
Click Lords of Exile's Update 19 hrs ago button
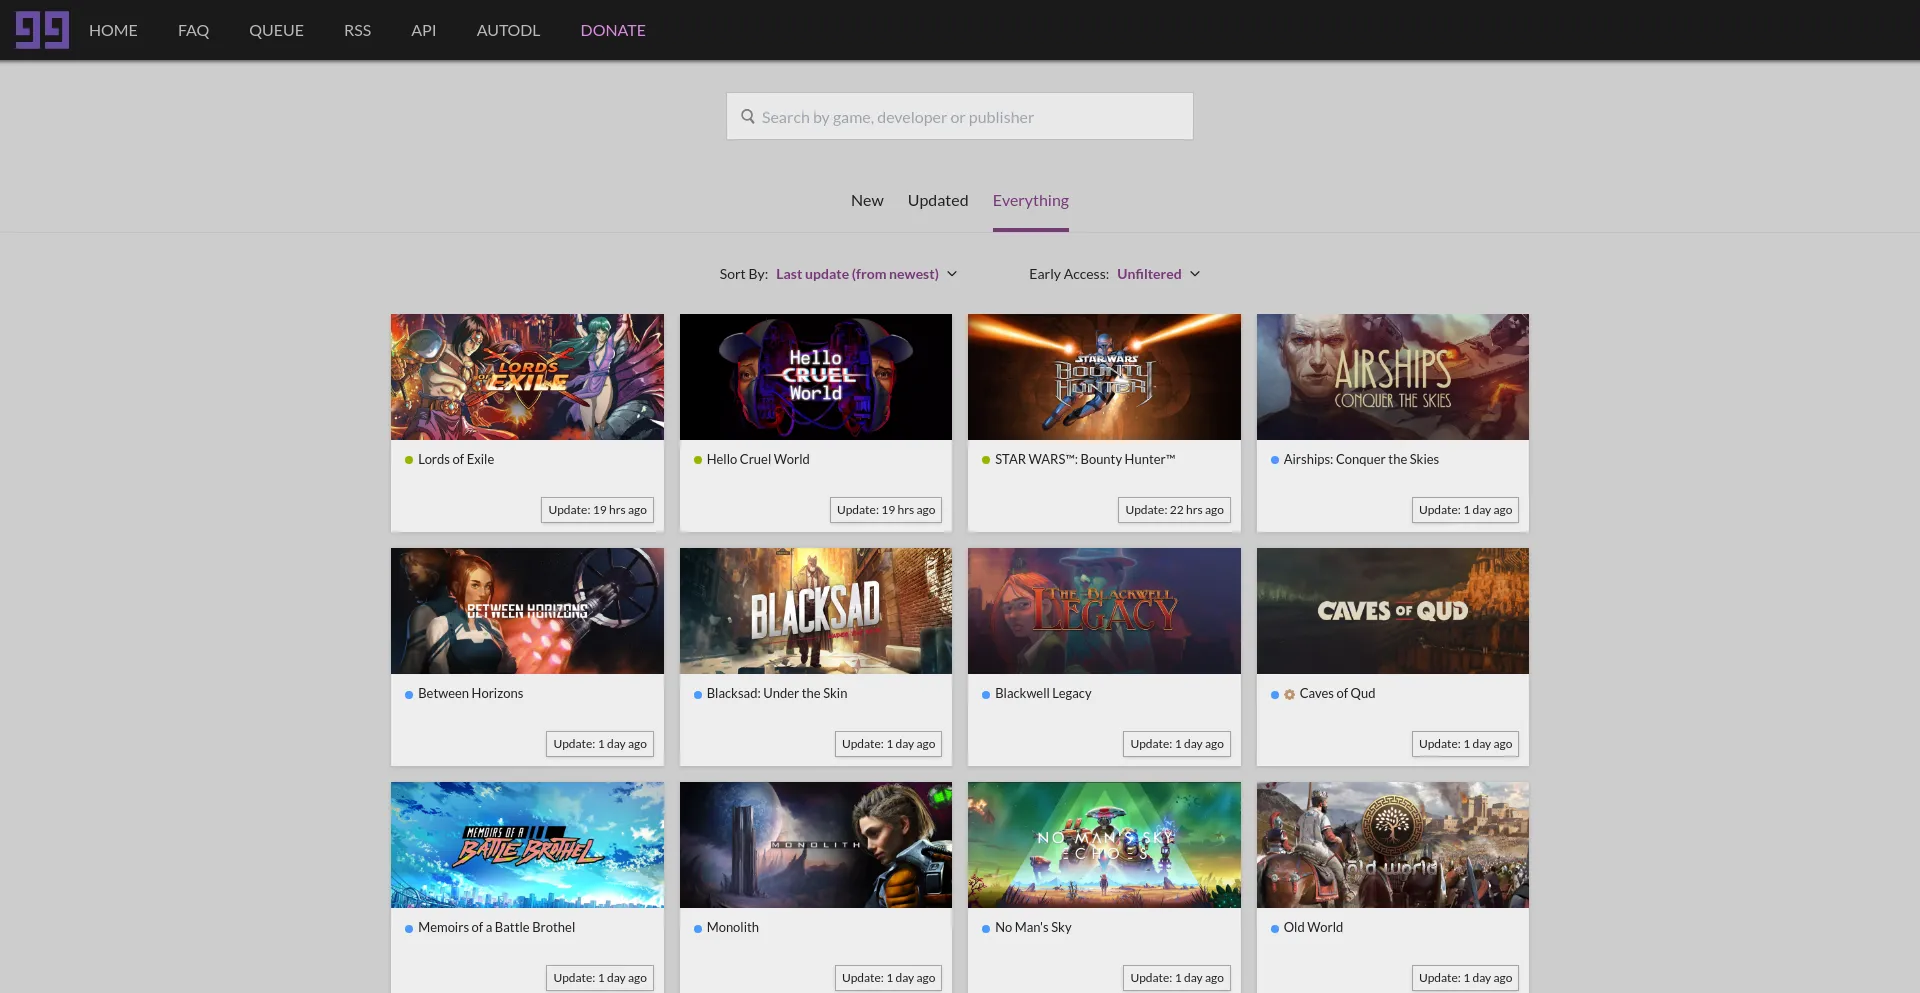pyautogui.click(x=597, y=510)
